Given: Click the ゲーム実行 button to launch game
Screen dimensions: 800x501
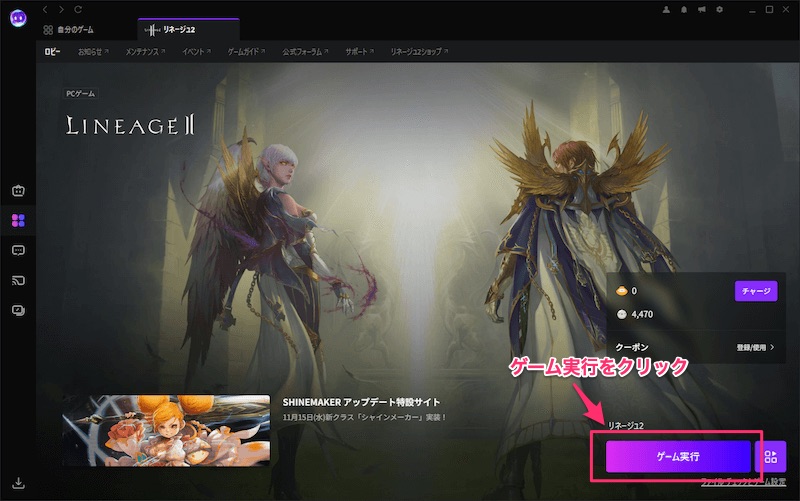Looking at the screenshot, I should click(x=678, y=457).
